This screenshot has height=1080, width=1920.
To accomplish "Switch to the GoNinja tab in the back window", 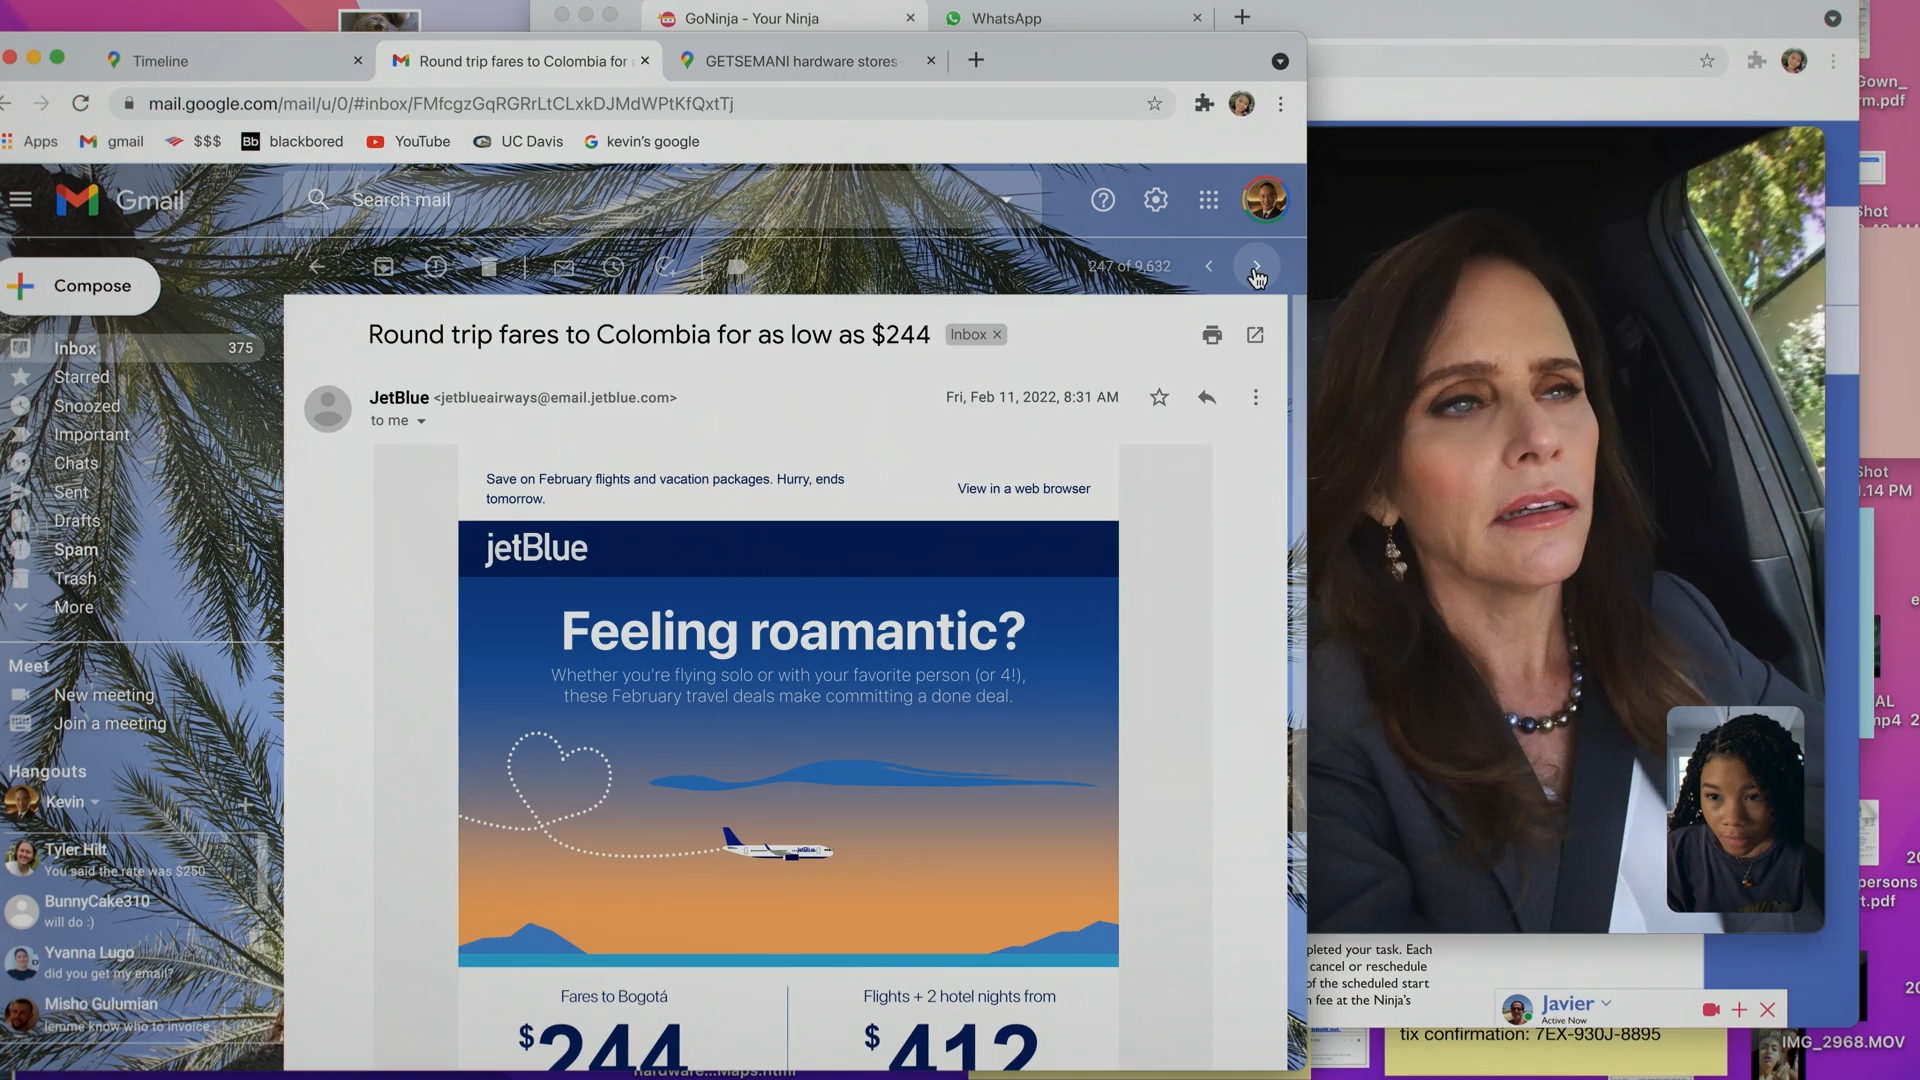I will pyautogui.click(x=786, y=18).
